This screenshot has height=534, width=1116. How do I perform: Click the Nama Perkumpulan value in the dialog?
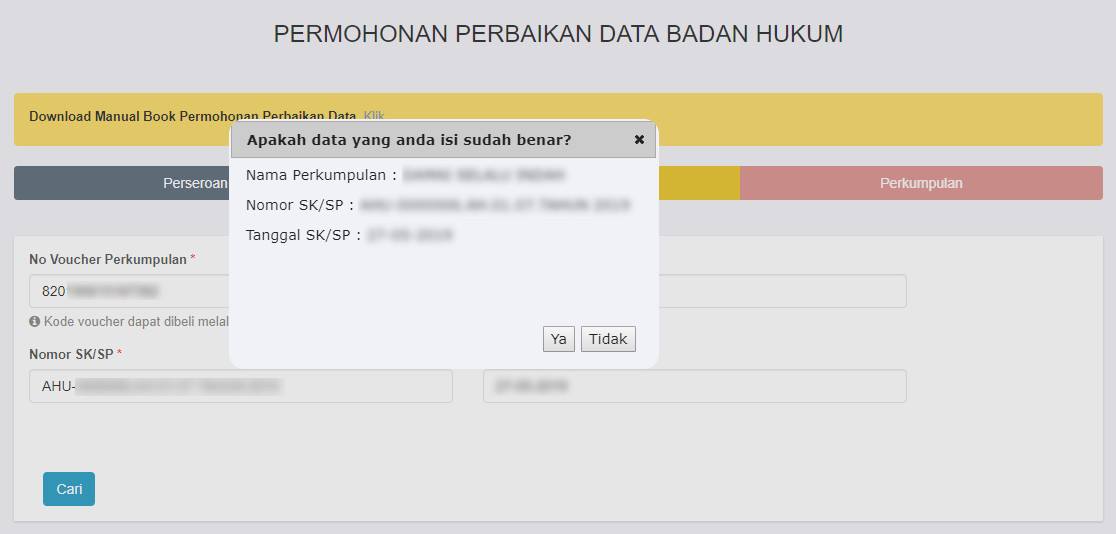click(x=484, y=176)
